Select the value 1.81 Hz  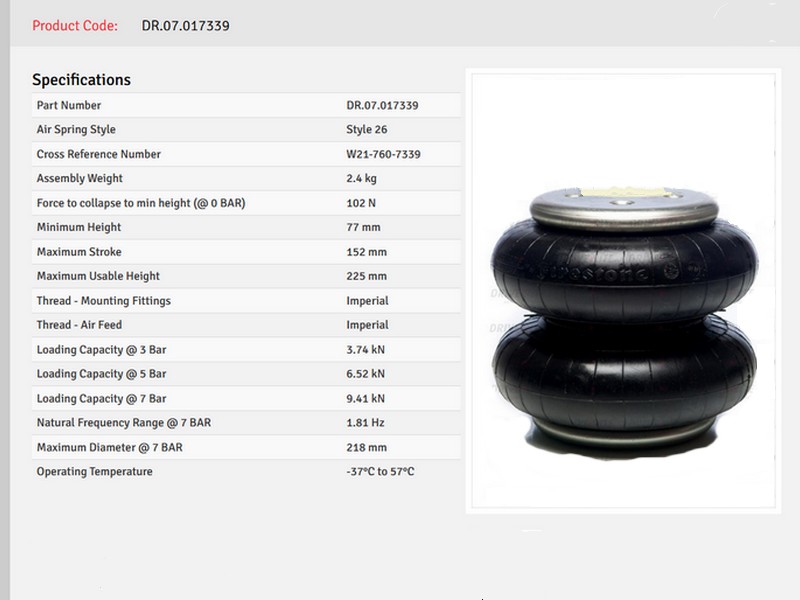(365, 423)
